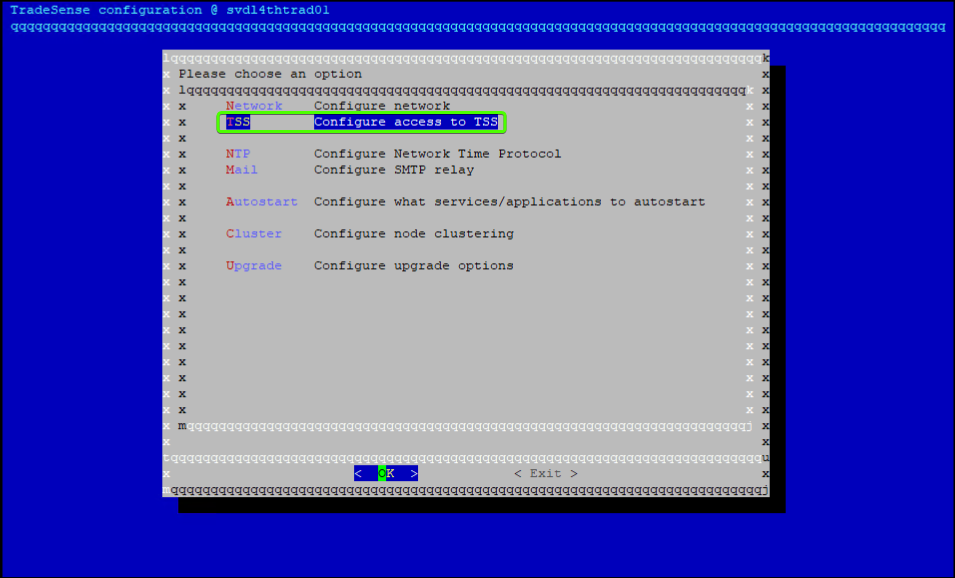Image resolution: width=955 pixels, height=578 pixels.
Task: Pick the Autostart services option
Action: pyautogui.click(x=465, y=202)
